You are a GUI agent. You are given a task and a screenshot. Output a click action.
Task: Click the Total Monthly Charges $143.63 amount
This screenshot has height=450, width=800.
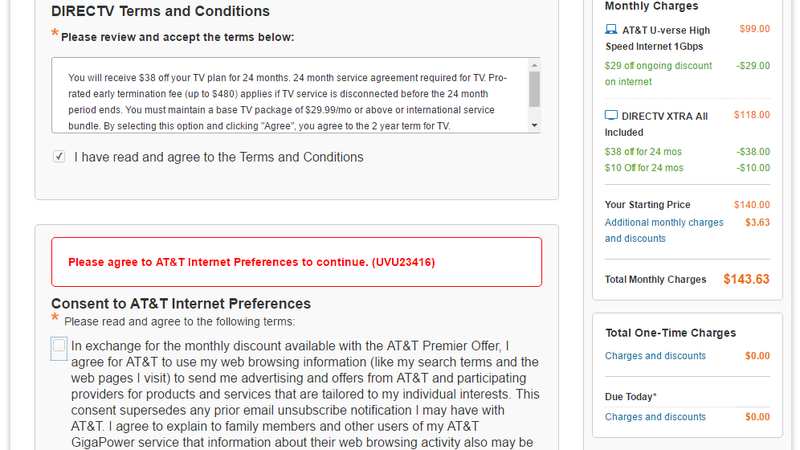pyautogui.click(x=746, y=279)
